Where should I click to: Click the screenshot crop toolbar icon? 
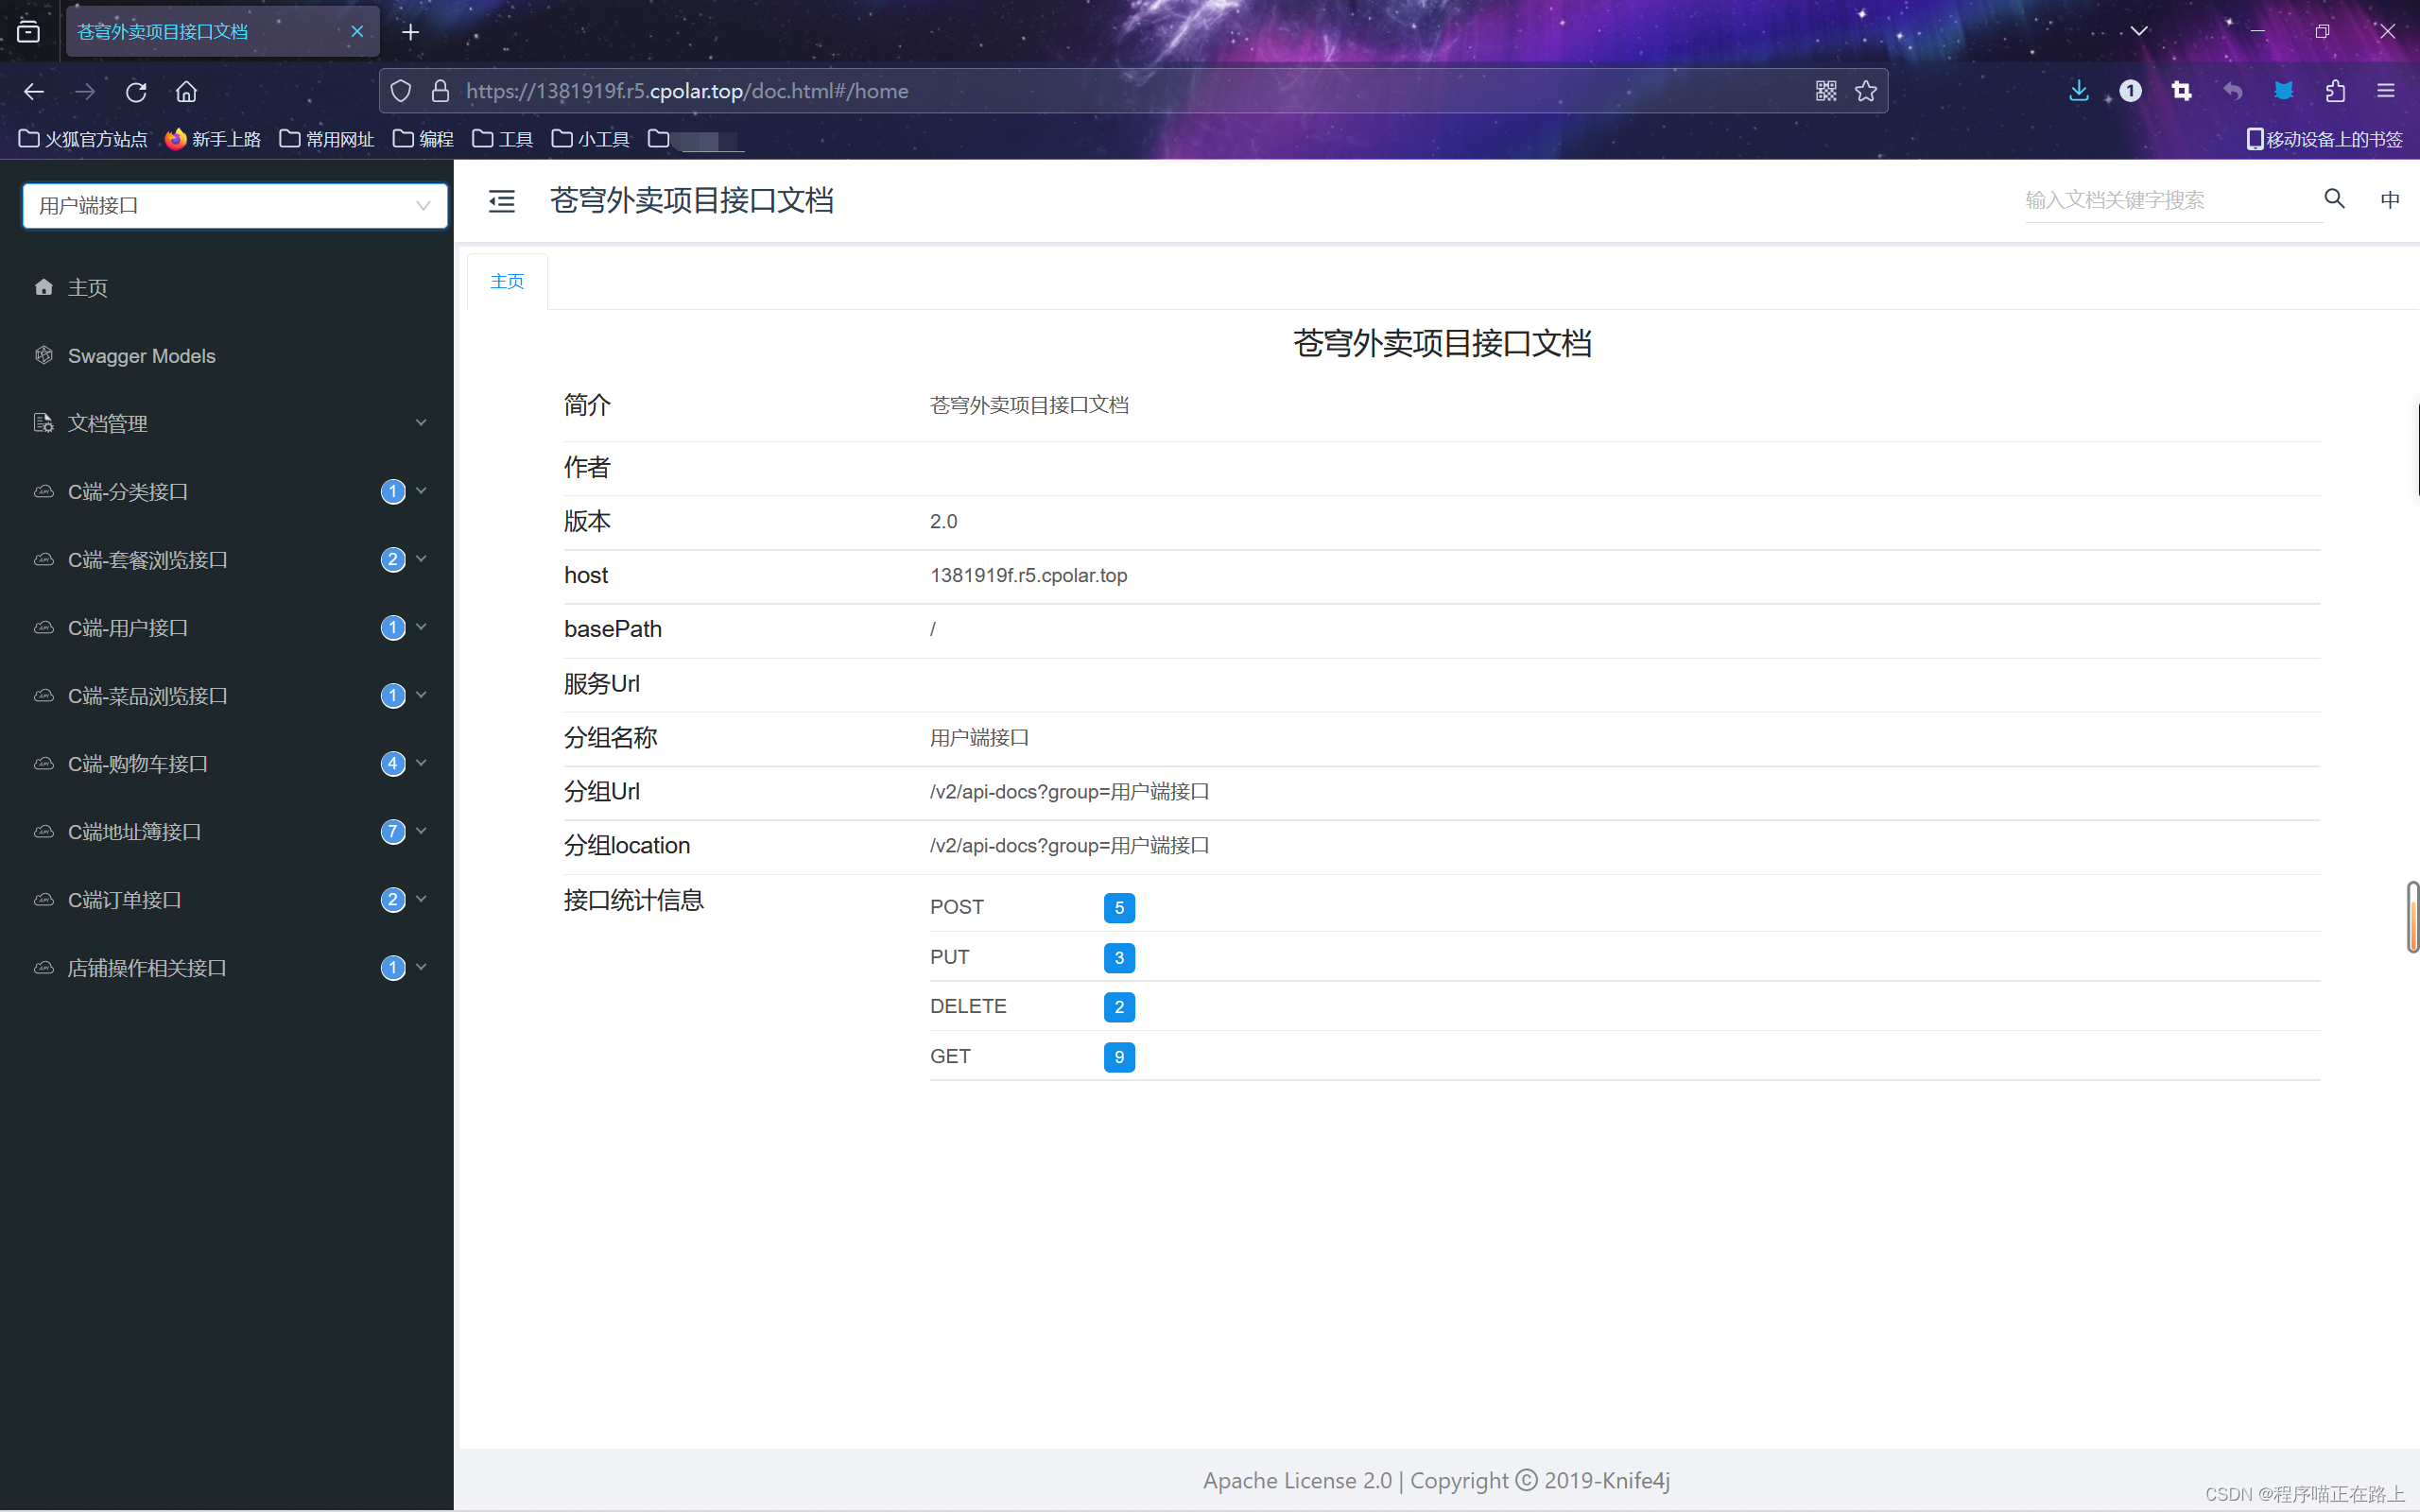[x=2181, y=91]
